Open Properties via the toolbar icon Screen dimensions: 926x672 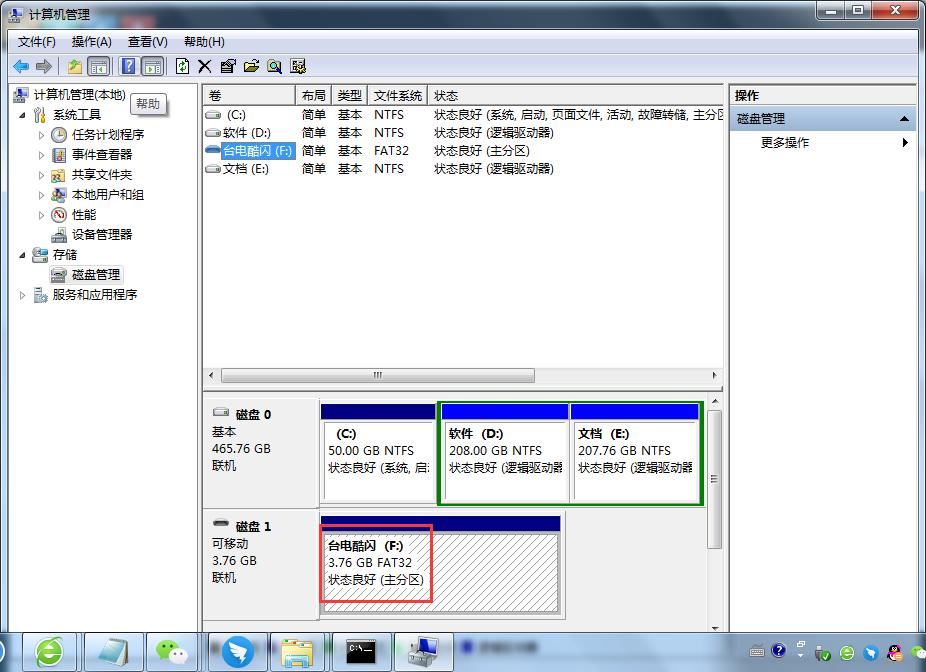point(227,66)
